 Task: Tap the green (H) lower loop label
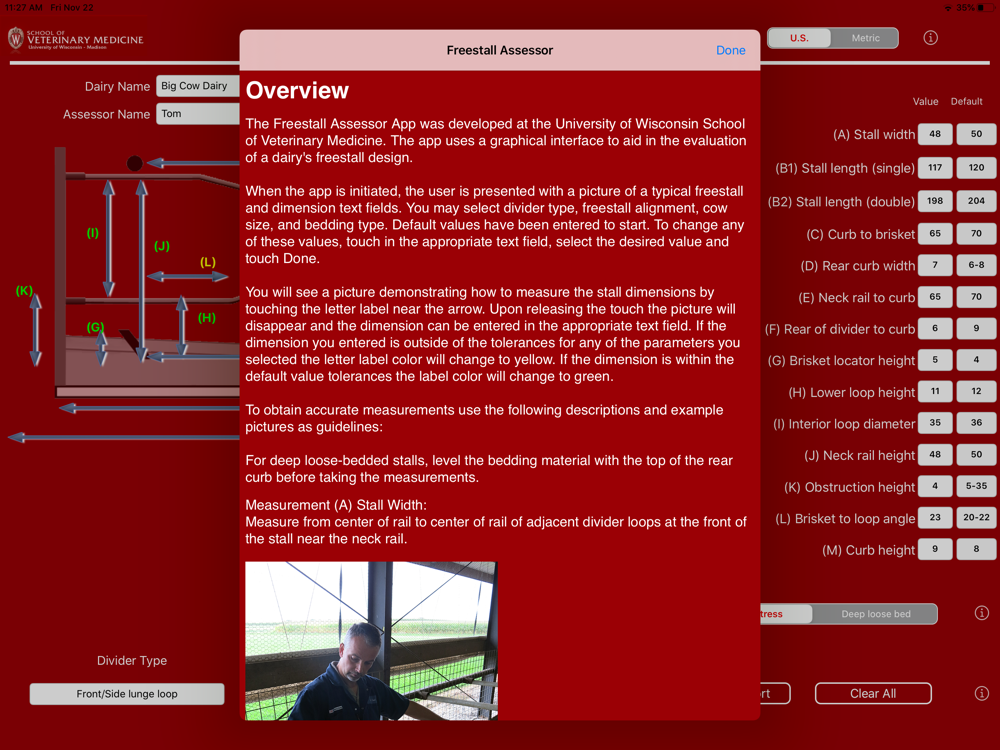point(207,318)
